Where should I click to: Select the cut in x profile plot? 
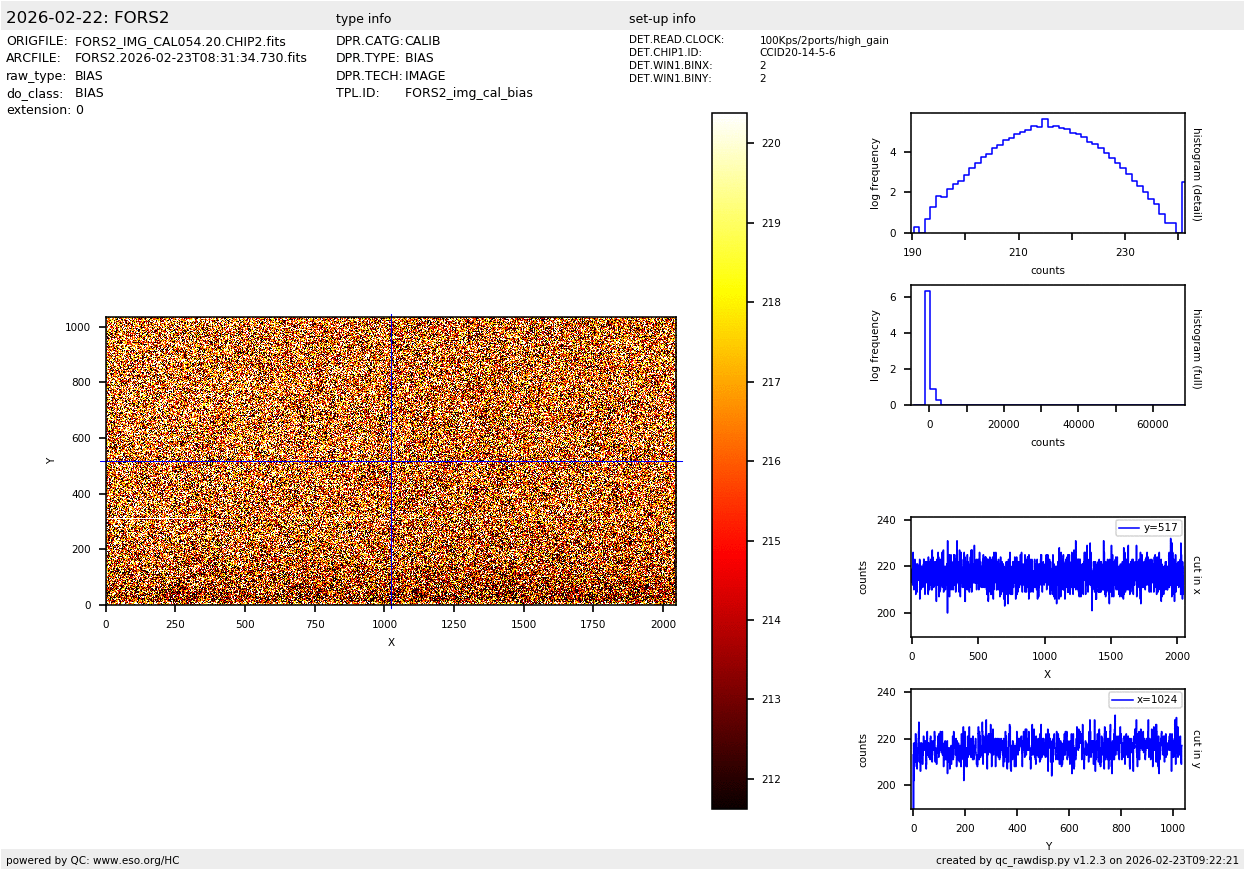(1047, 577)
